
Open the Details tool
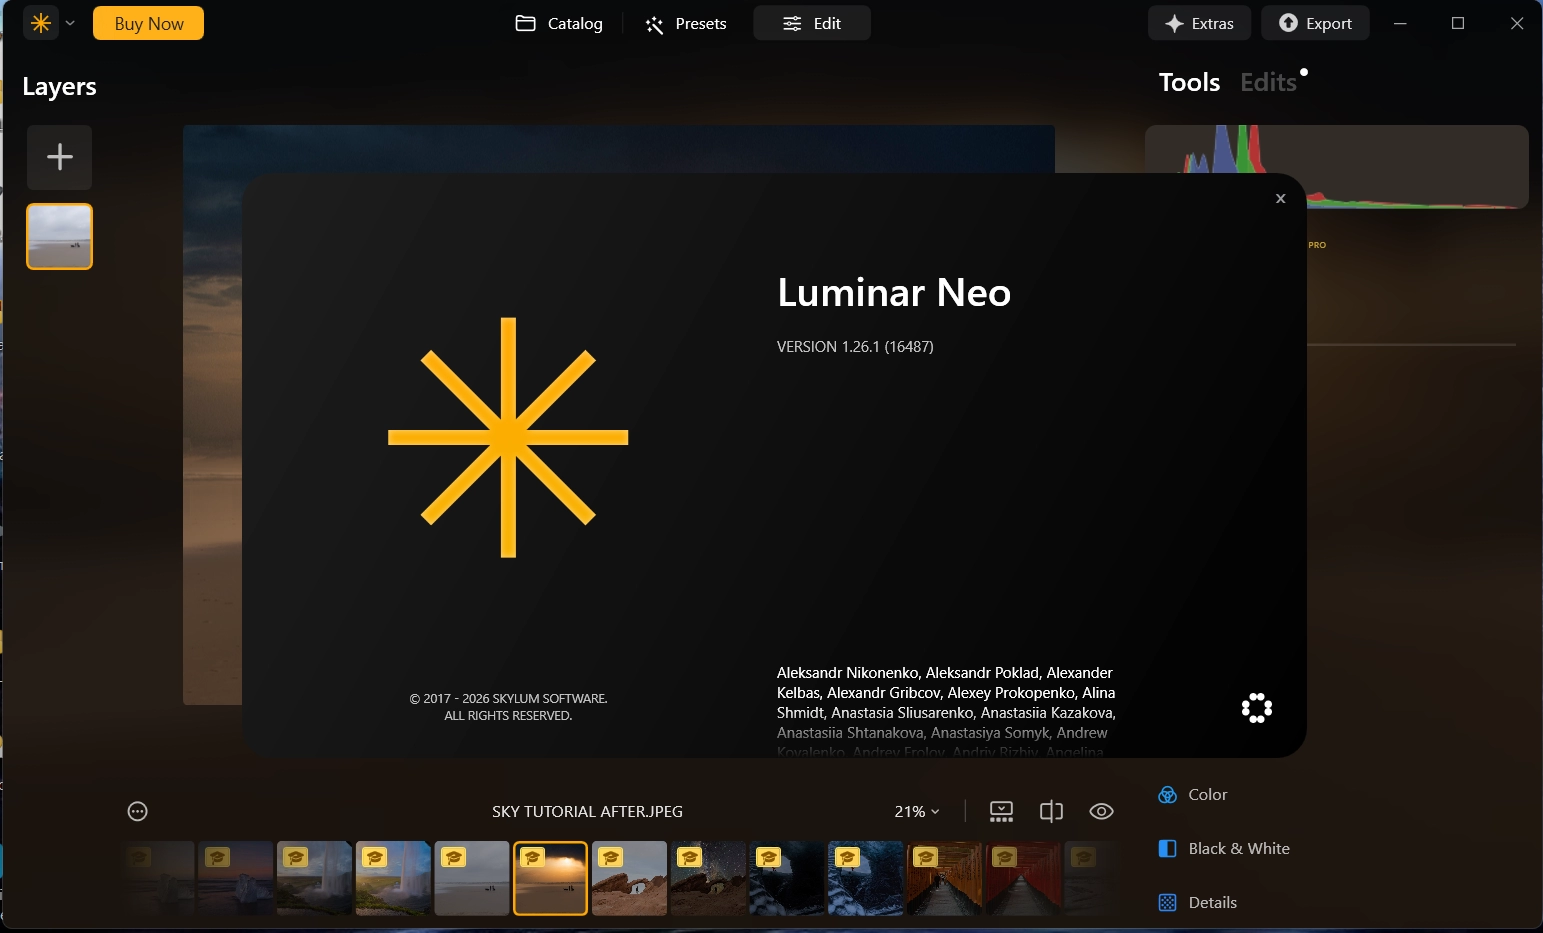1197,903
